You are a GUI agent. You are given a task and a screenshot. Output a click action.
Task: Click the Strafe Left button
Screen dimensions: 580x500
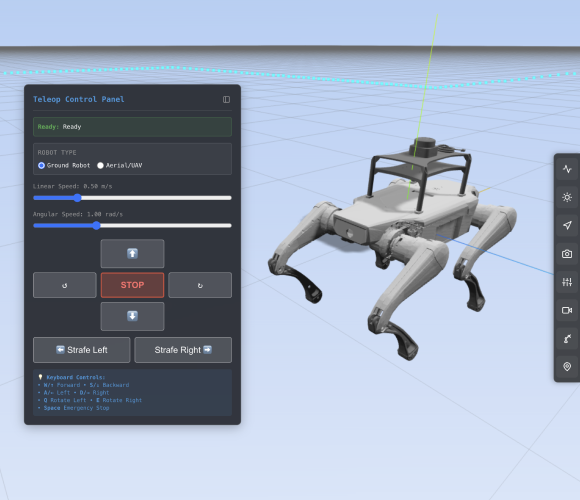82,350
